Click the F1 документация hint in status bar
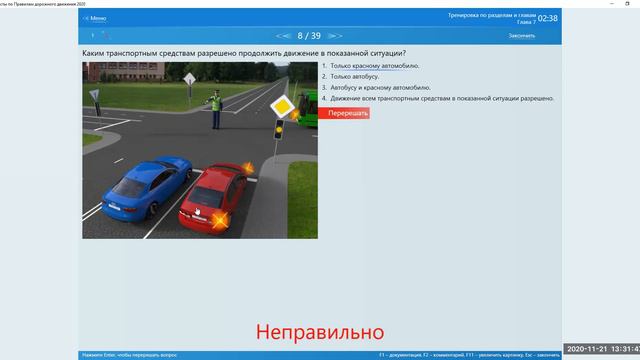This screenshot has width=640, height=360. pyautogui.click(x=400, y=355)
